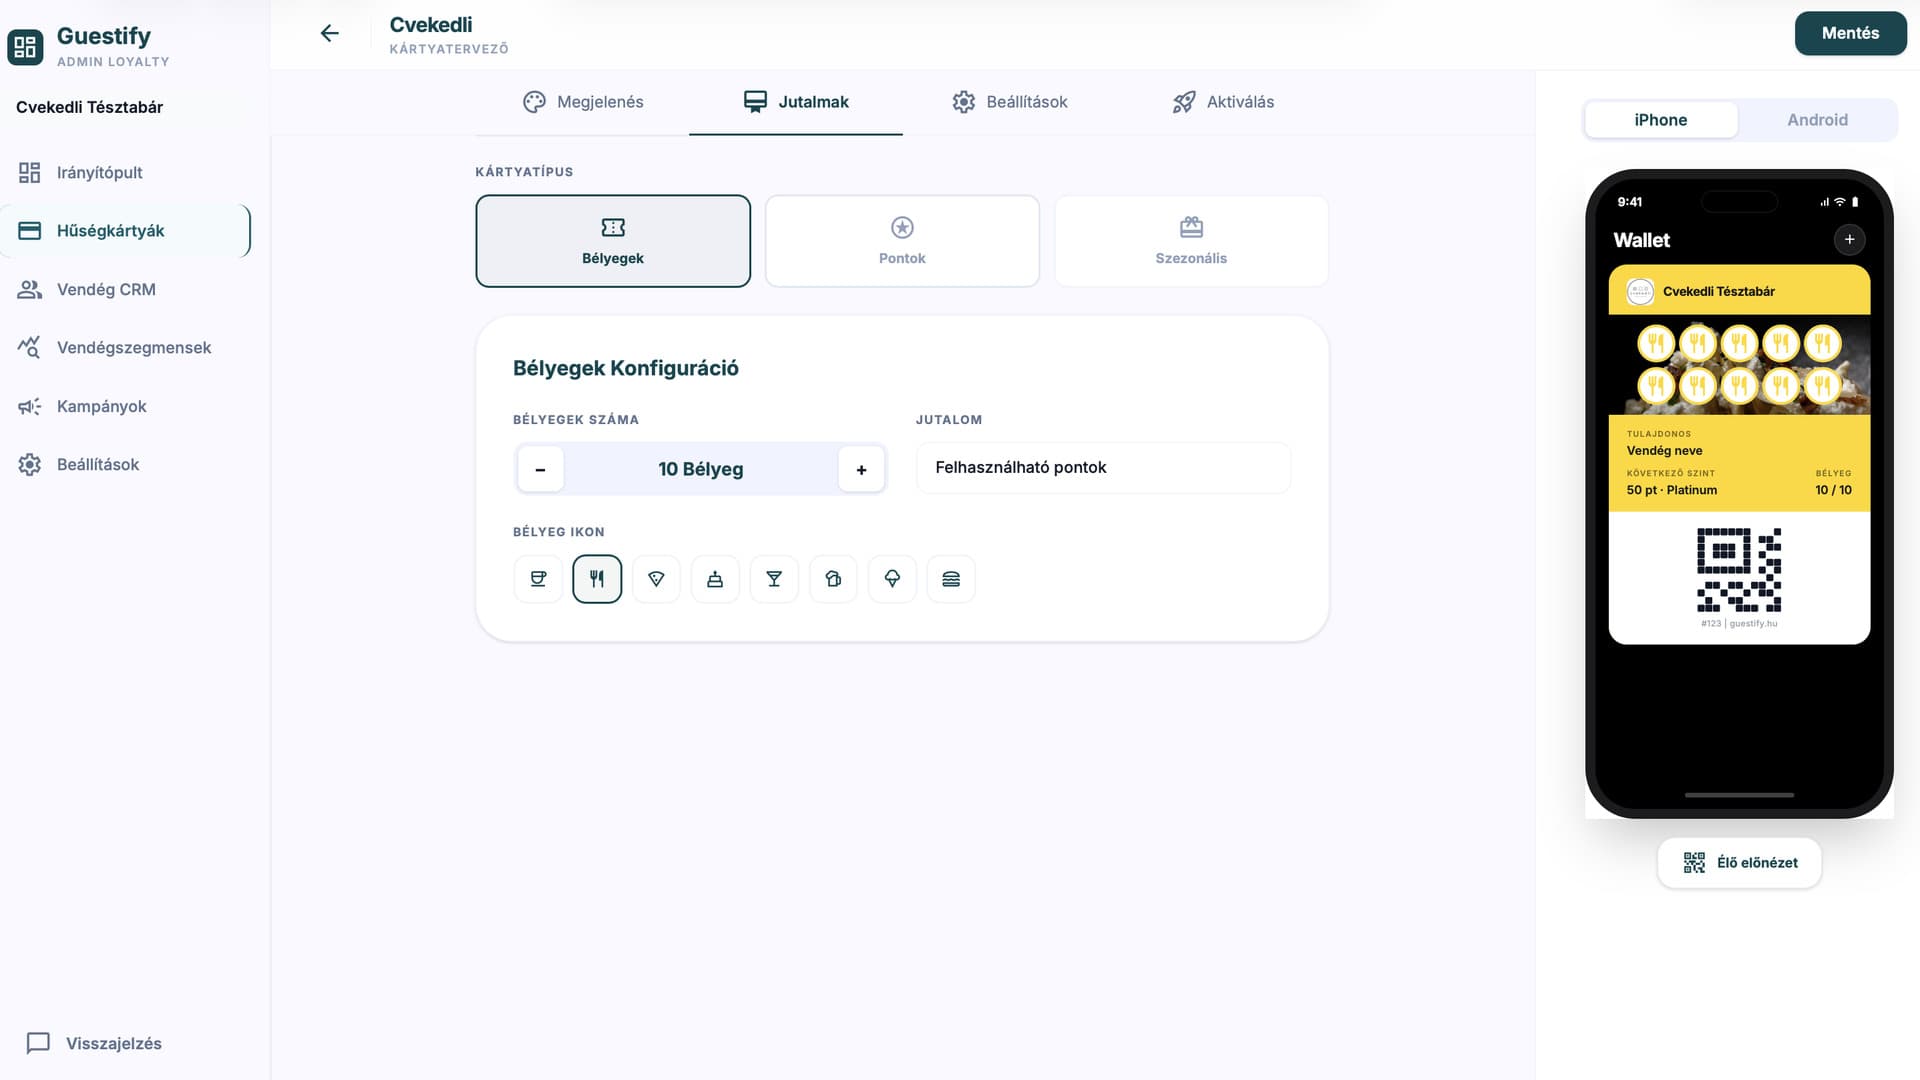Image resolution: width=1920 pixels, height=1080 pixels.
Task: Select Szezonális card type
Action: (x=1191, y=241)
